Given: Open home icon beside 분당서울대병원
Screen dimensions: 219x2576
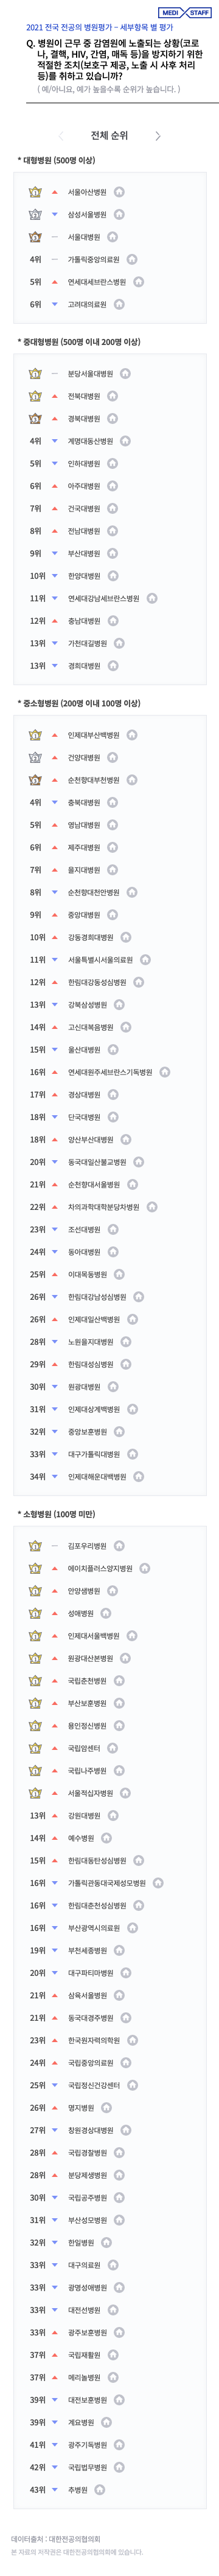Looking at the screenshot, I should (x=125, y=374).
